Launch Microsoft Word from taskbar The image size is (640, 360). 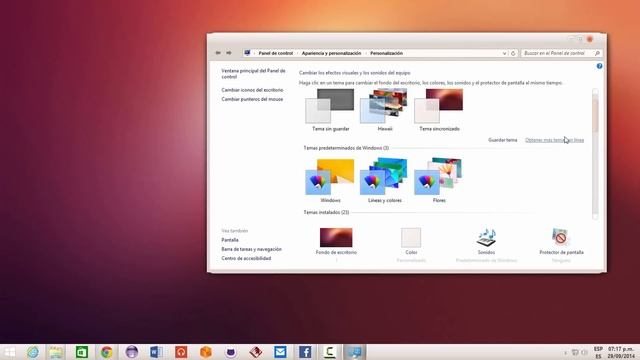click(x=156, y=352)
